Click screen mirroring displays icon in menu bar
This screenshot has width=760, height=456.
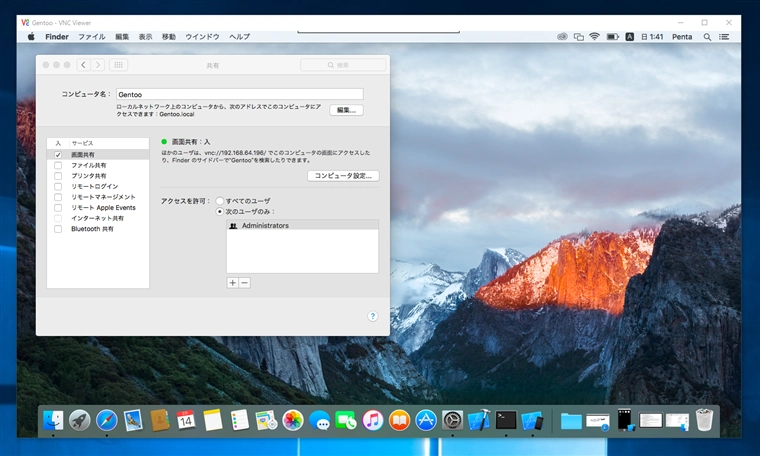coord(579,36)
